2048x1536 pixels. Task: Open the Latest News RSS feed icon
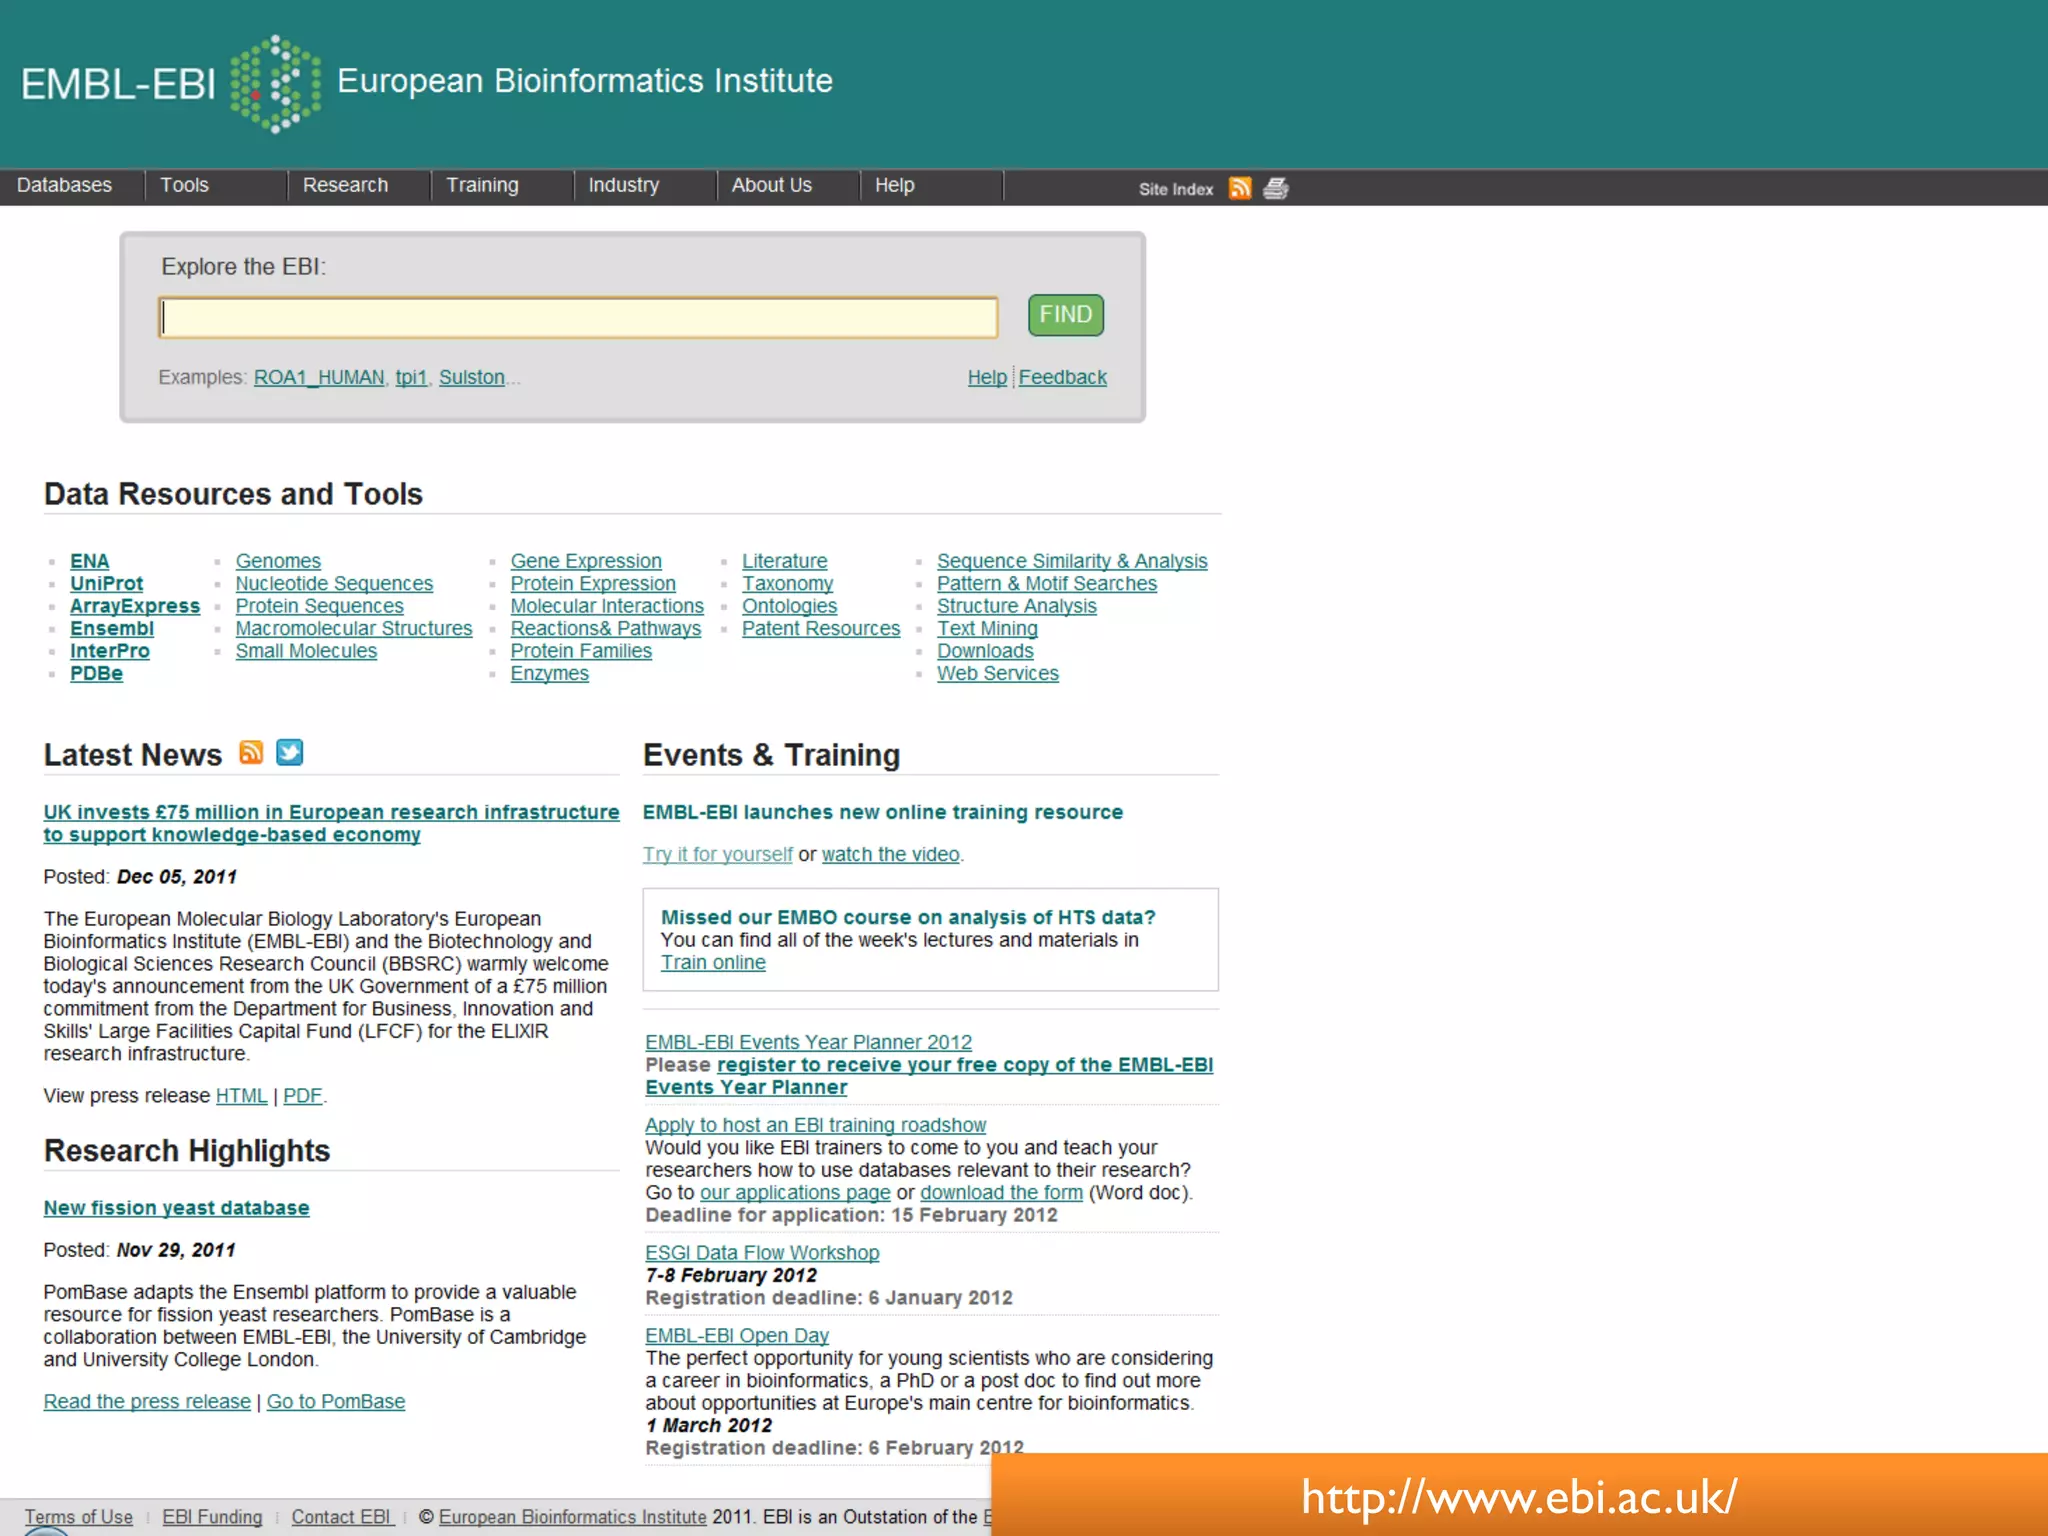pos(251,753)
